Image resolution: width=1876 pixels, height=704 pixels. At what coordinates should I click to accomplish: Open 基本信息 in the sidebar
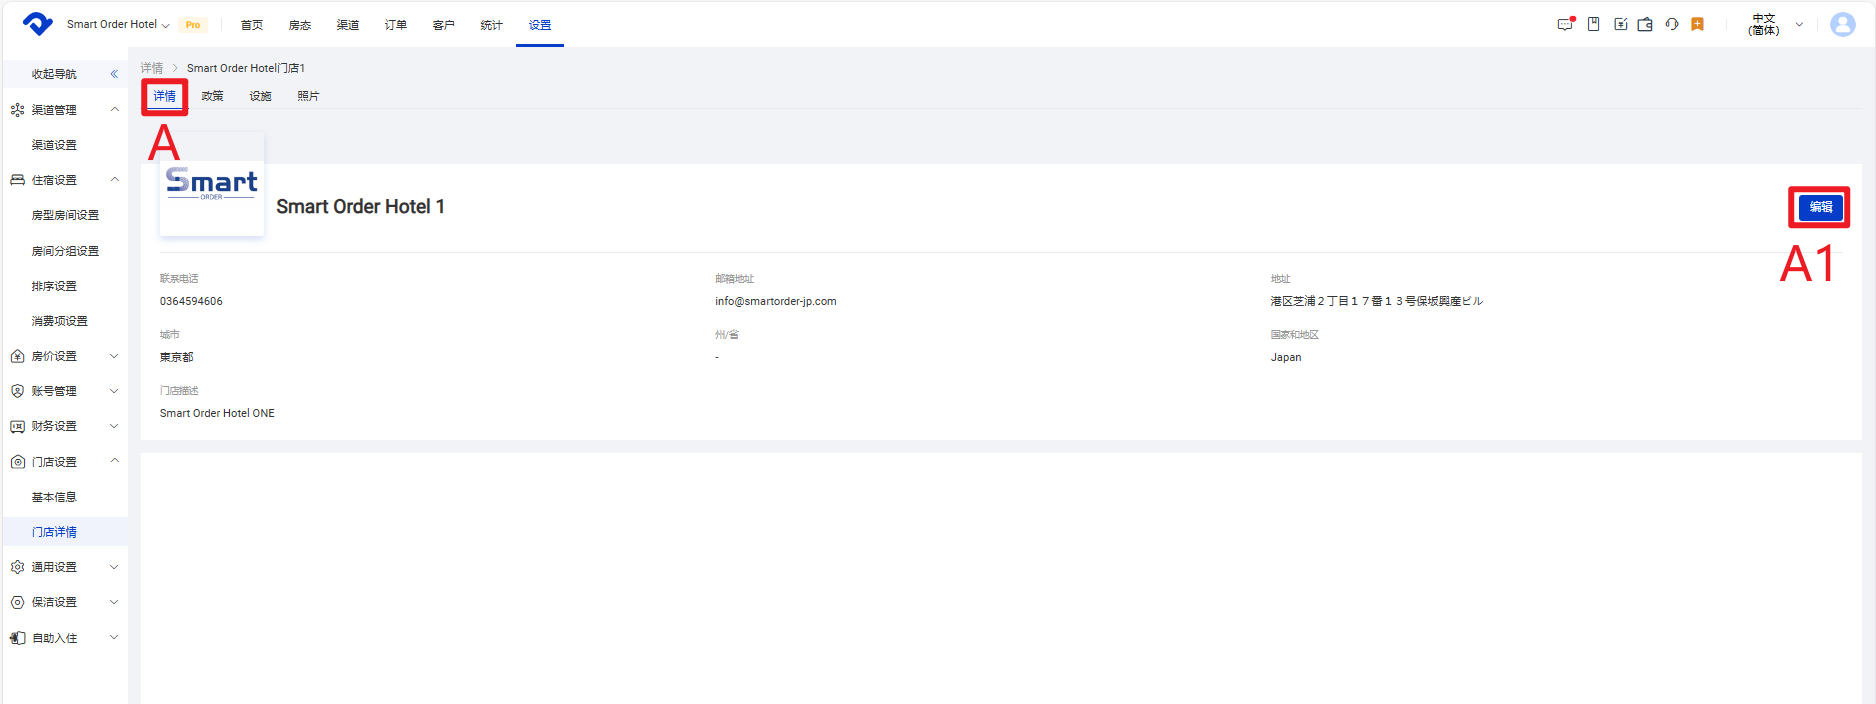(54, 497)
